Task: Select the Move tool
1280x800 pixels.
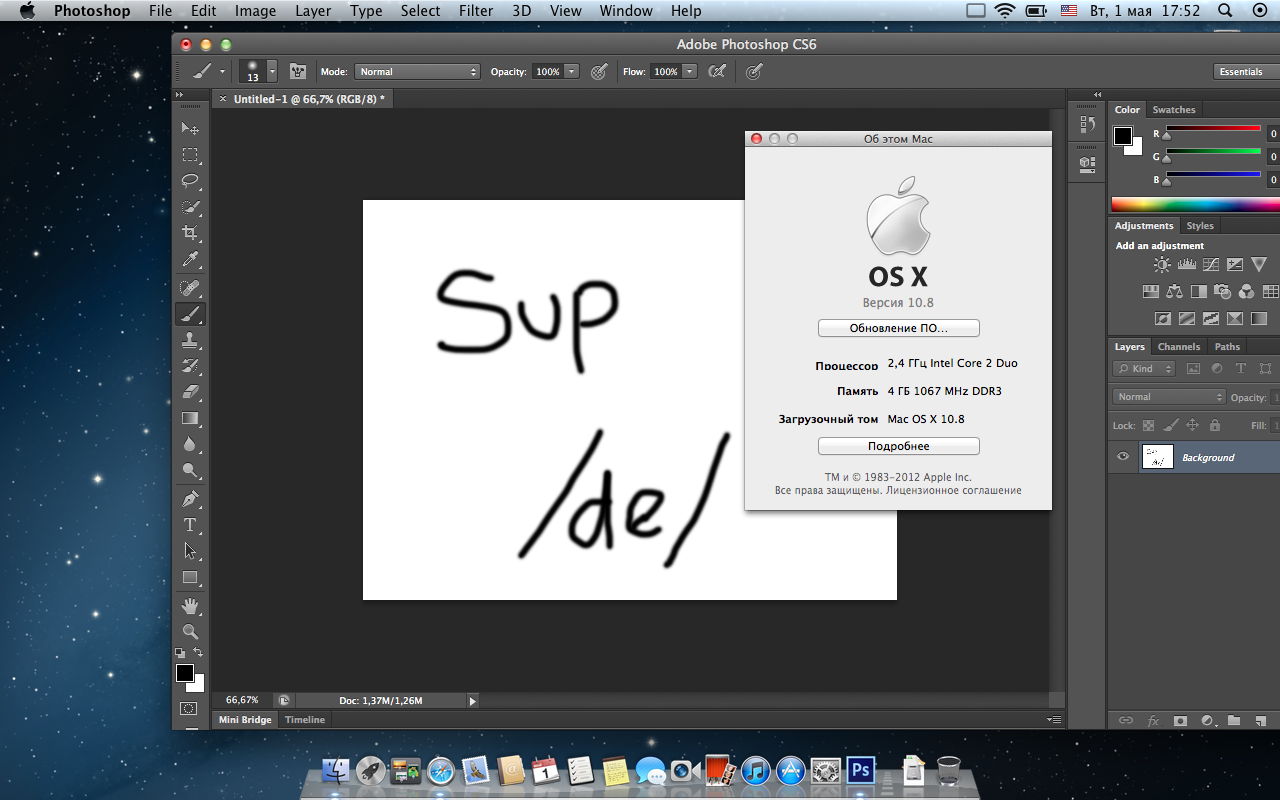Action: click(x=189, y=129)
